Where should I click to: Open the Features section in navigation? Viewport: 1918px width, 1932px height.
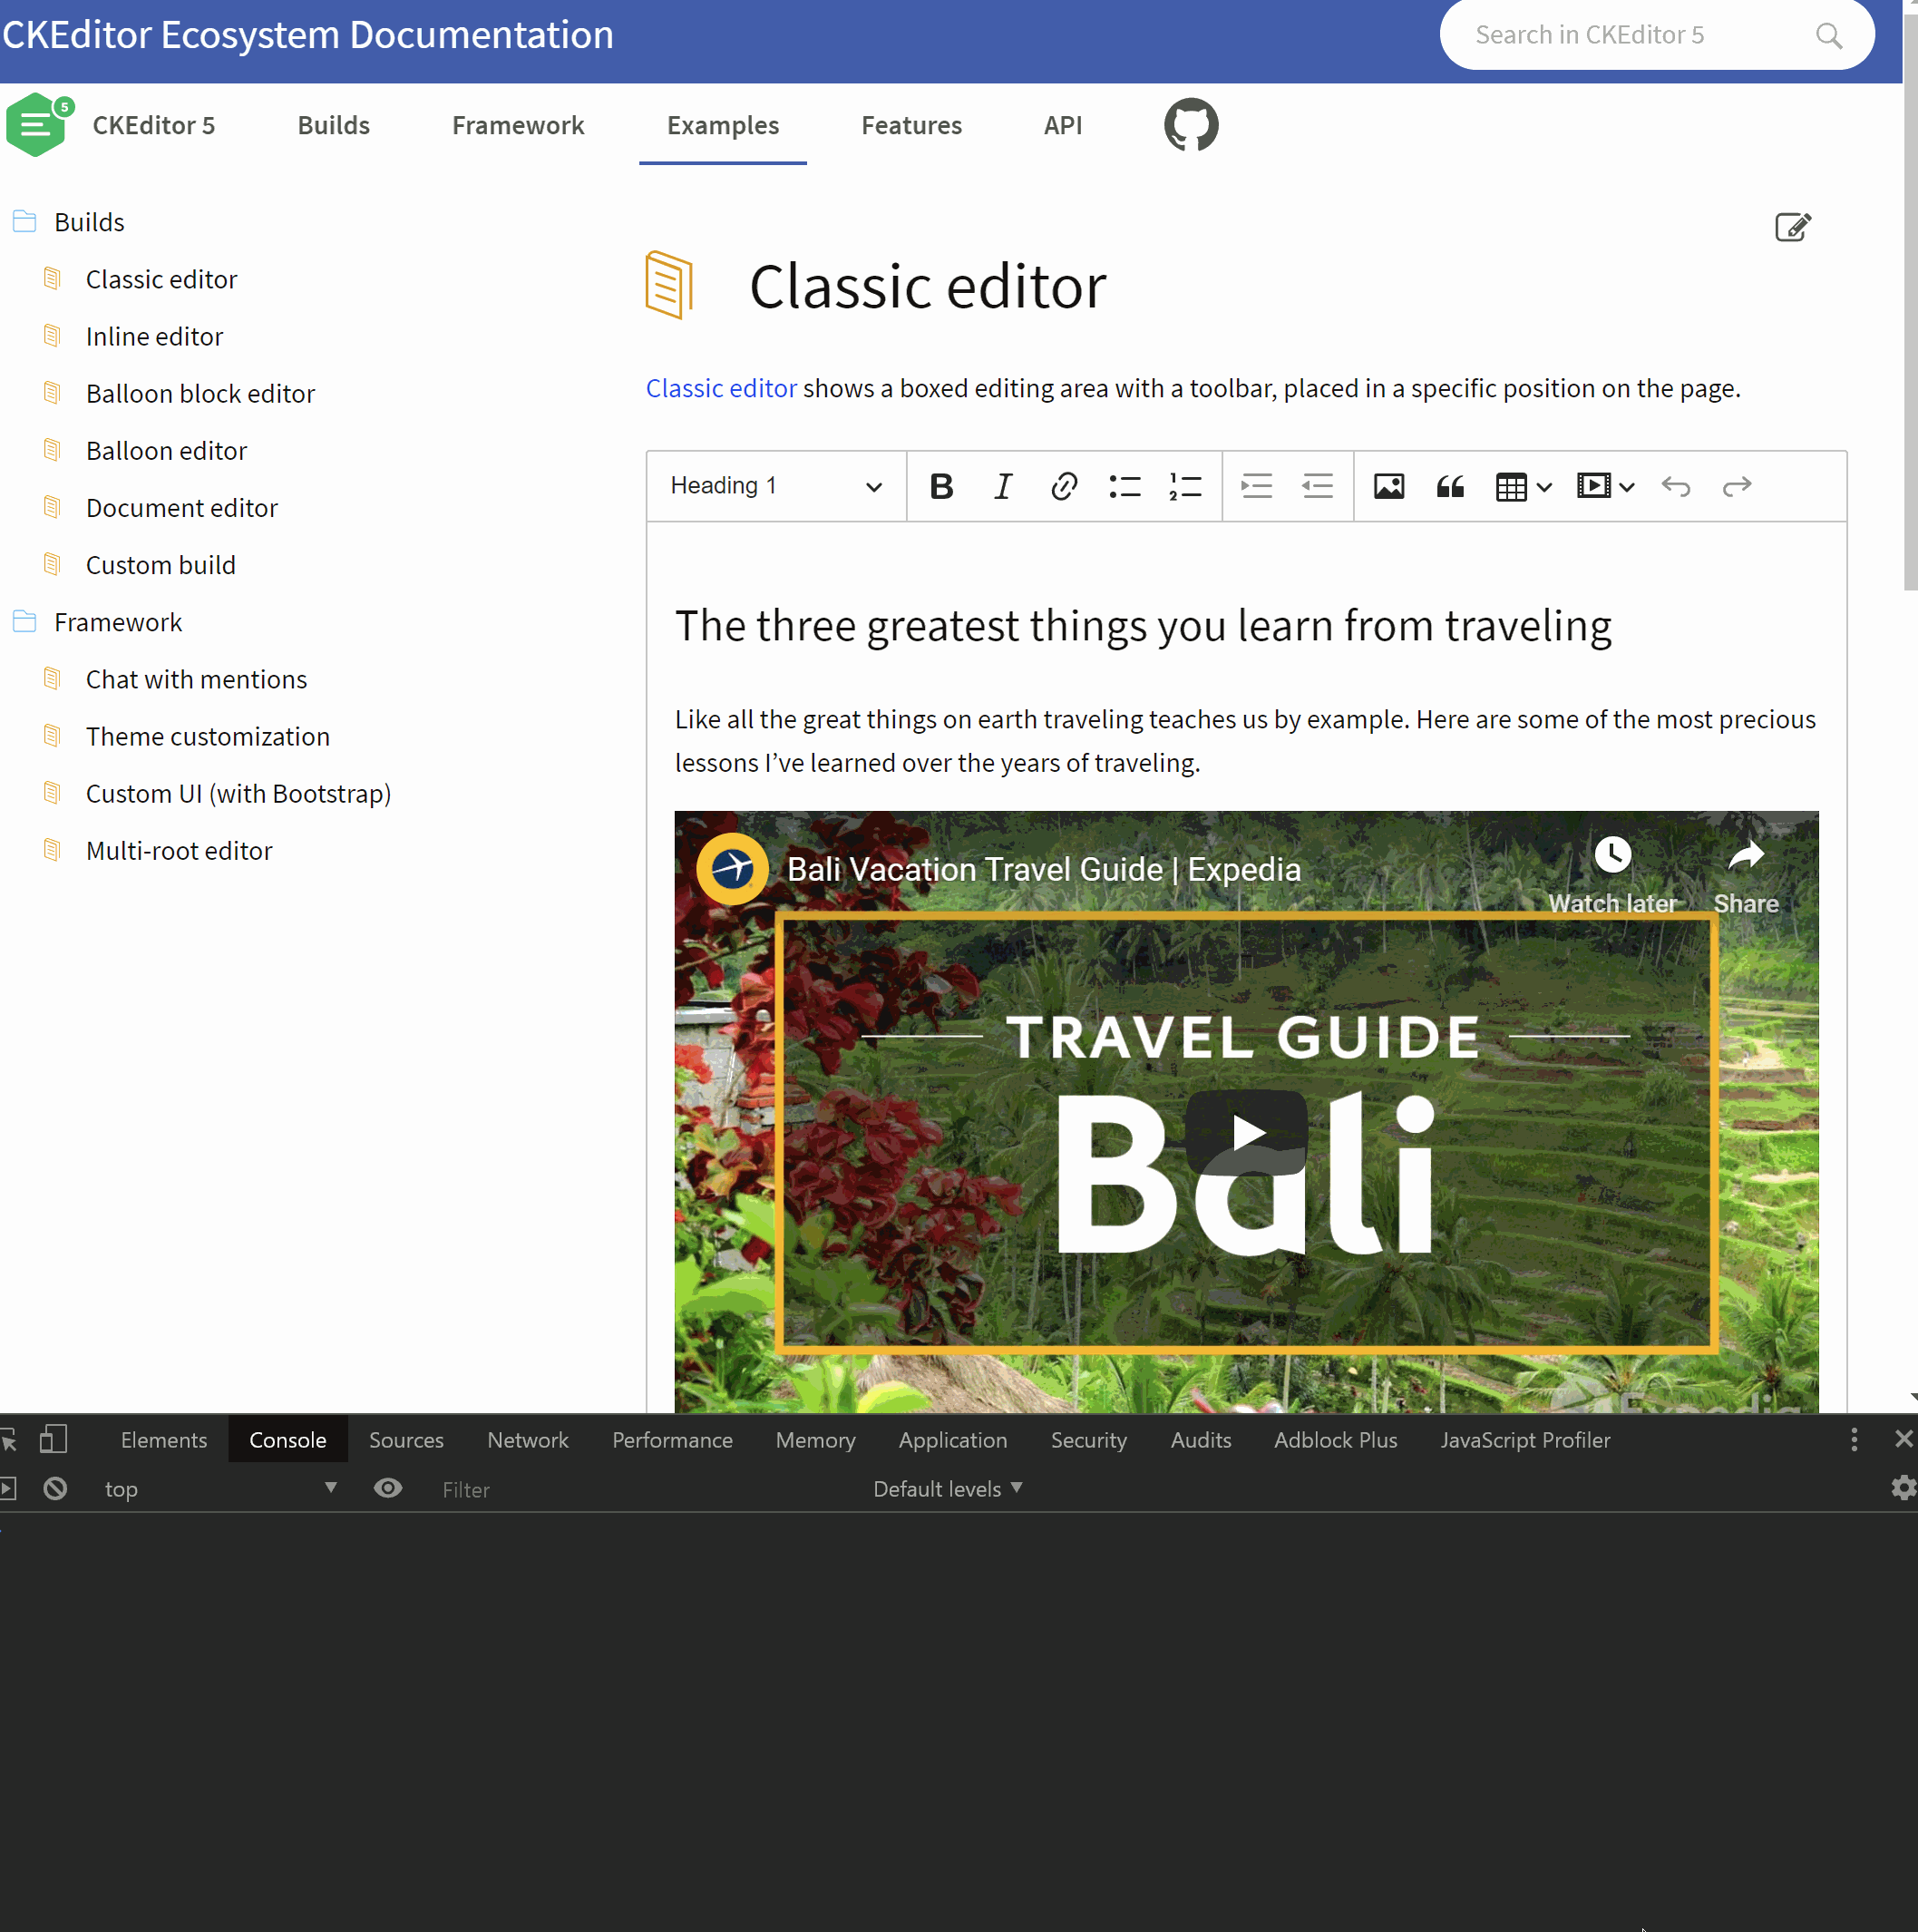[x=911, y=125]
